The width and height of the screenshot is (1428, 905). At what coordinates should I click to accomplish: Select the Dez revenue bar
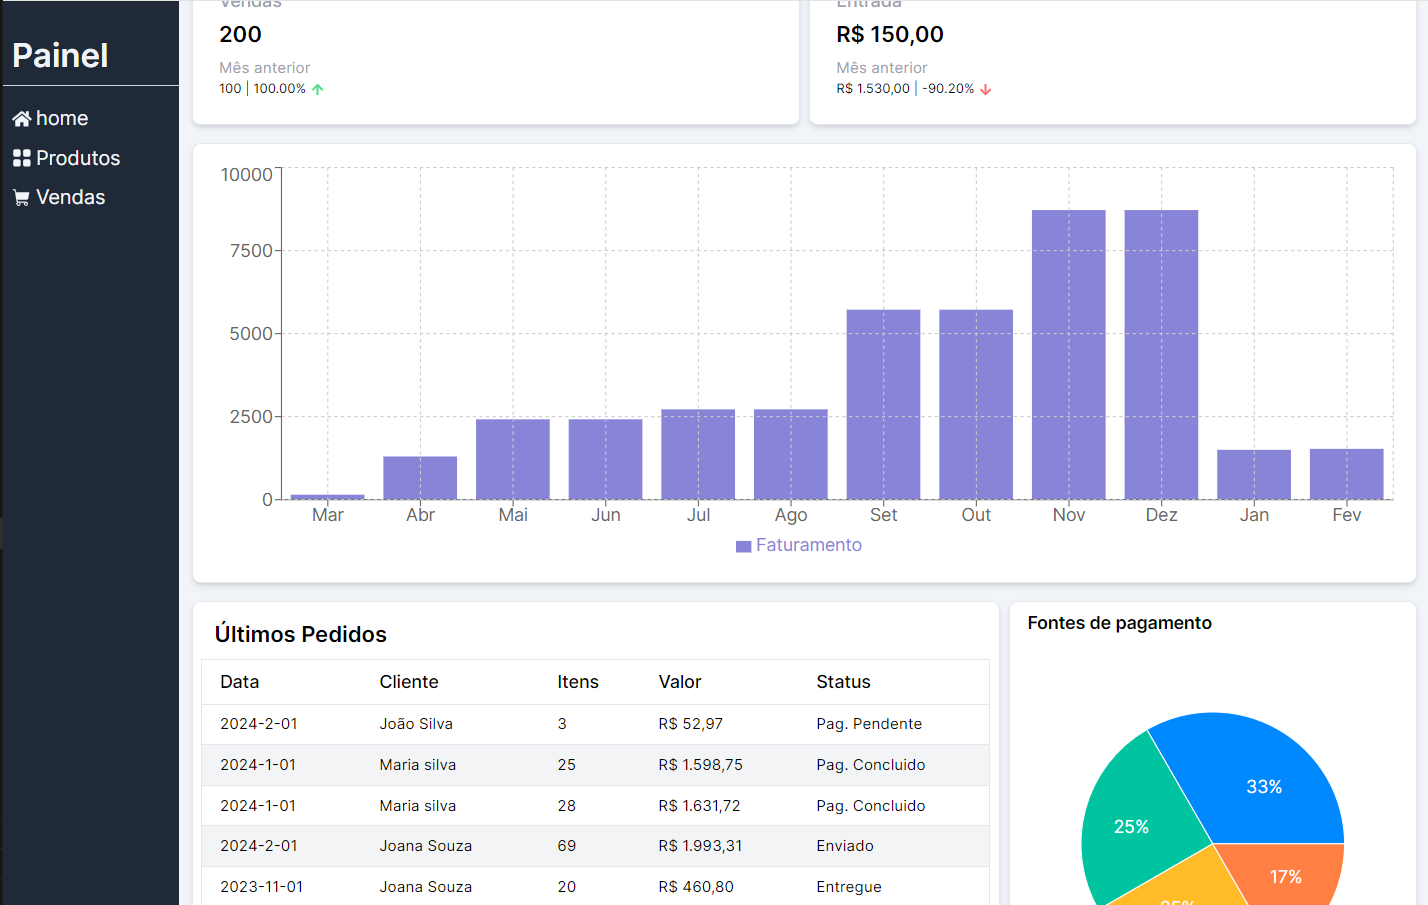[1161, 355]
